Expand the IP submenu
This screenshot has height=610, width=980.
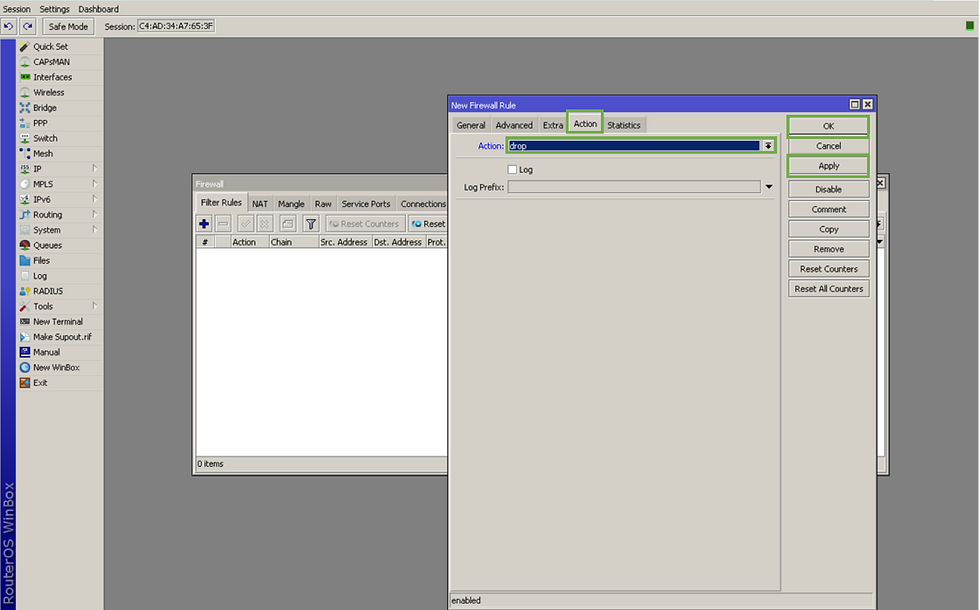pyautogui.click(x=94, y=169)
